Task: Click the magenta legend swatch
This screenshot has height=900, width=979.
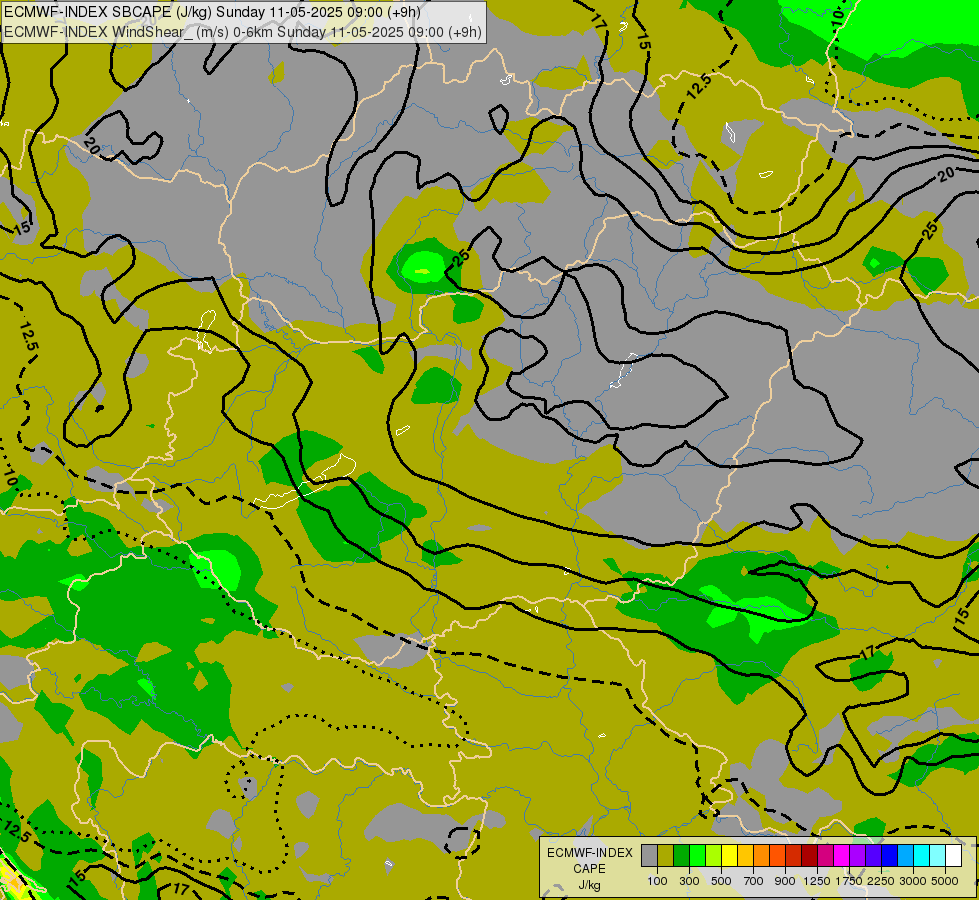Action: point(842,856)
